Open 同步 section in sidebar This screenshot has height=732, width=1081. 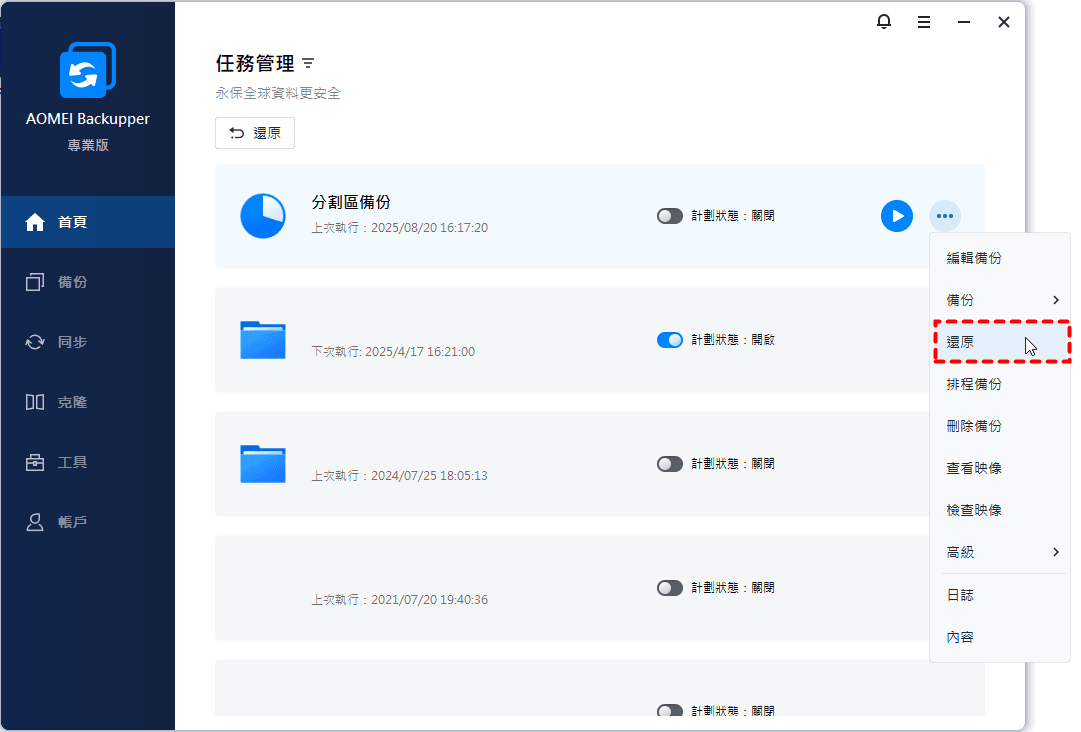(x=88, y=342)
